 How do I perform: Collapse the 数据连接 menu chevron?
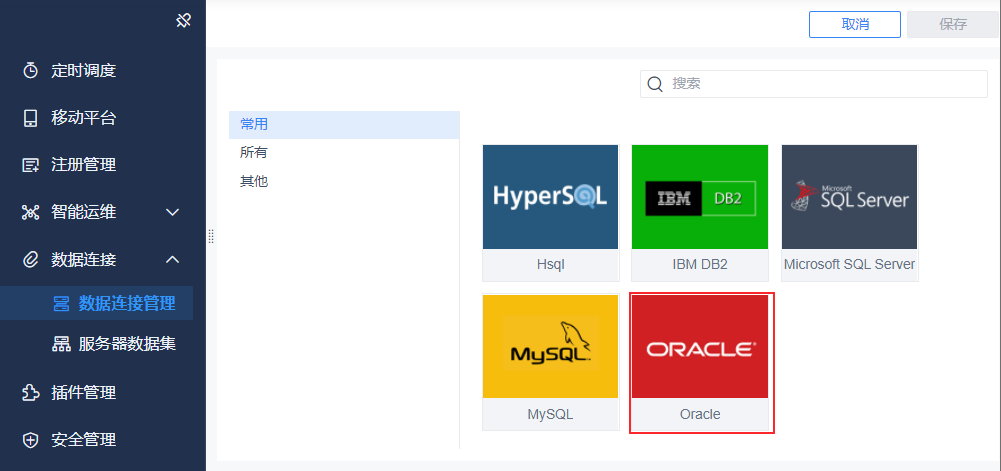point(172,260)
